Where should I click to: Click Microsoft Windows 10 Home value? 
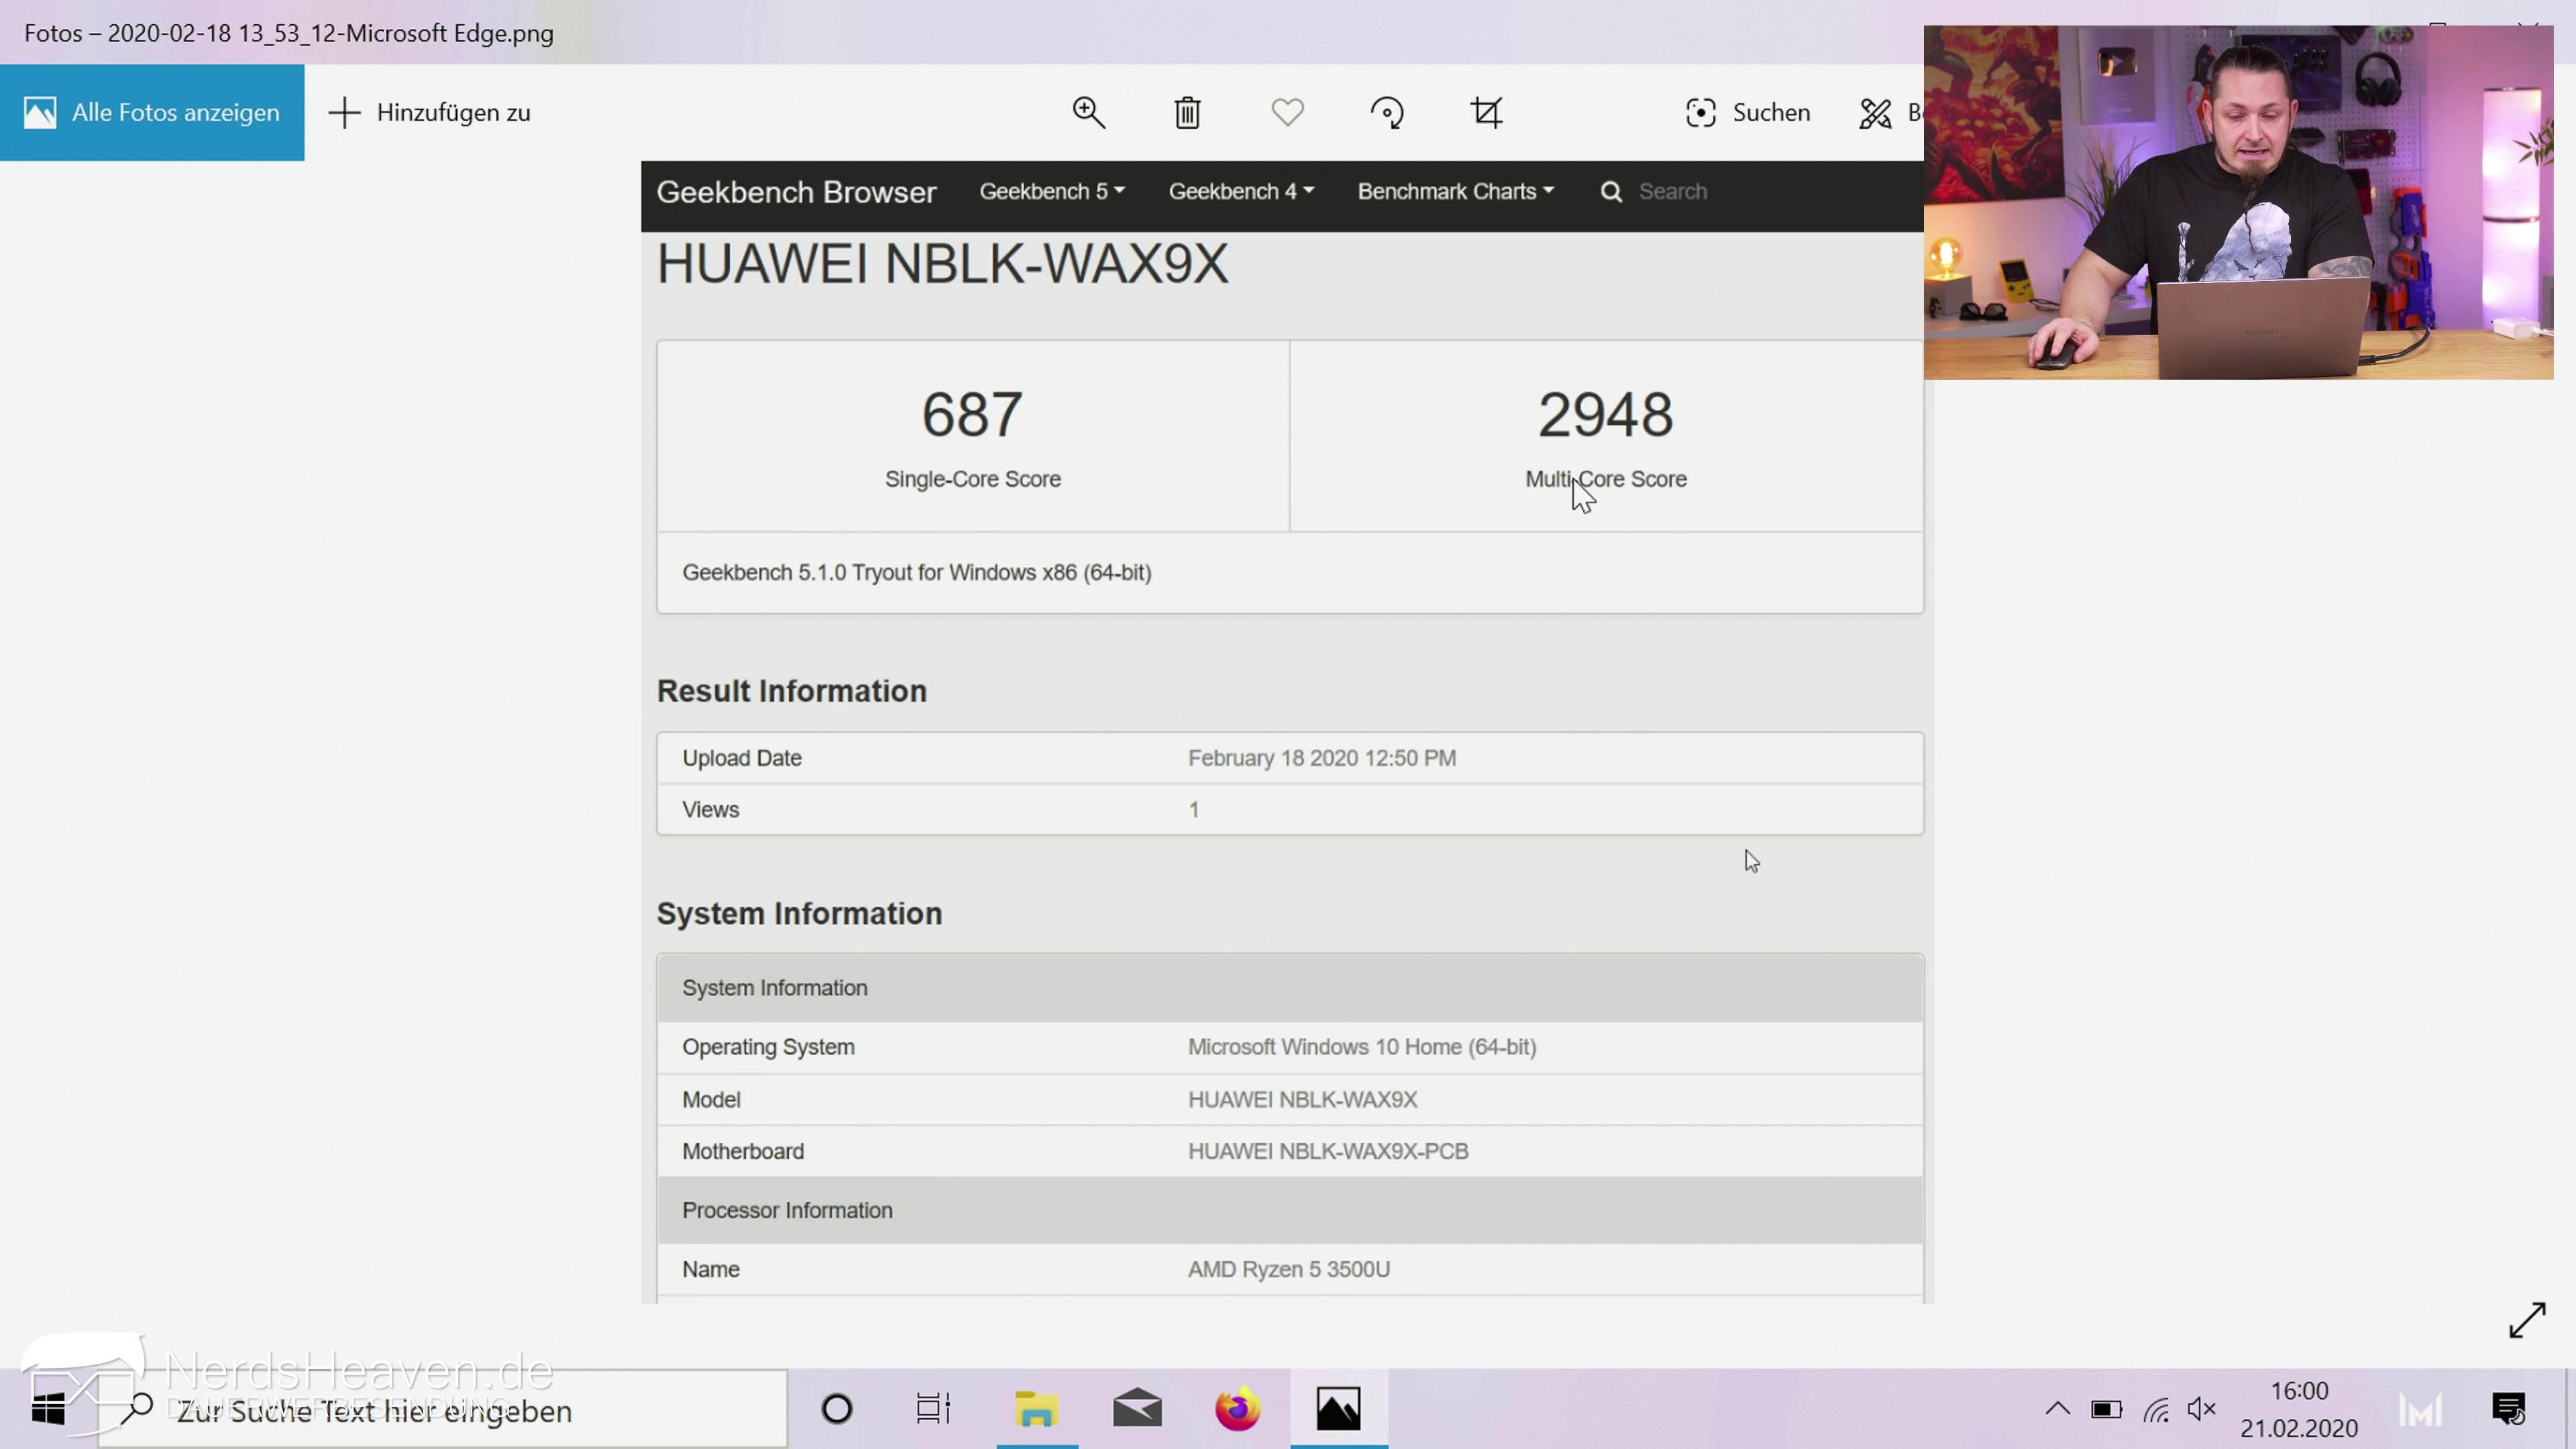pos(1361,1047)
